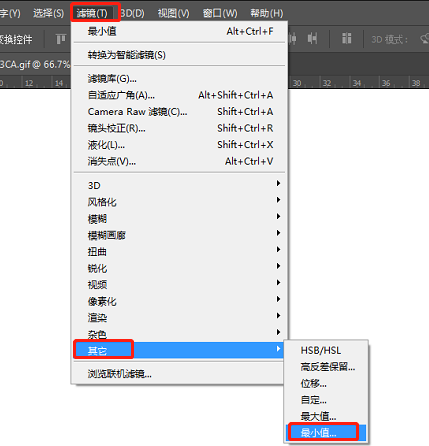Open the 窗口(W) menu
Screen dimensions: 429x446
click(220, 13)
